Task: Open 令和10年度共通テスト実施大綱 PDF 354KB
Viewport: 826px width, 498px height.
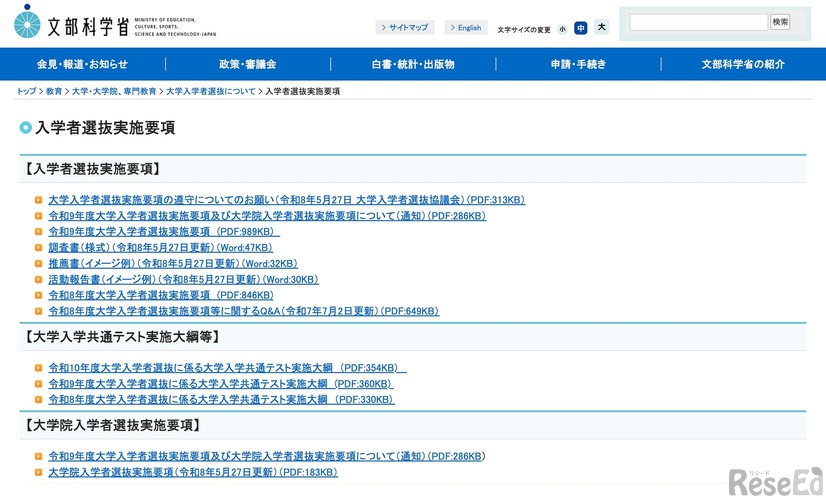Action: (x=227, y=367)
